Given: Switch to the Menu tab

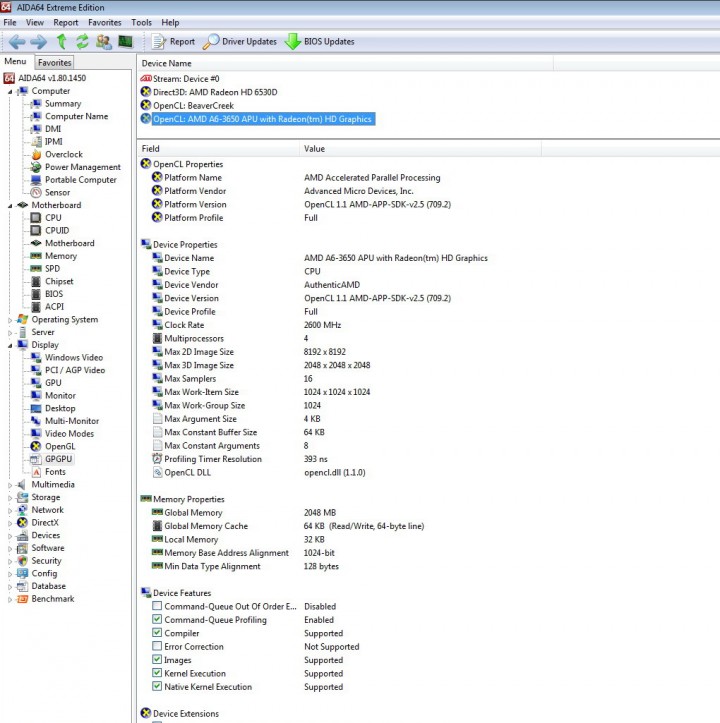Looking at the screenshot, I should coord(15,61).
